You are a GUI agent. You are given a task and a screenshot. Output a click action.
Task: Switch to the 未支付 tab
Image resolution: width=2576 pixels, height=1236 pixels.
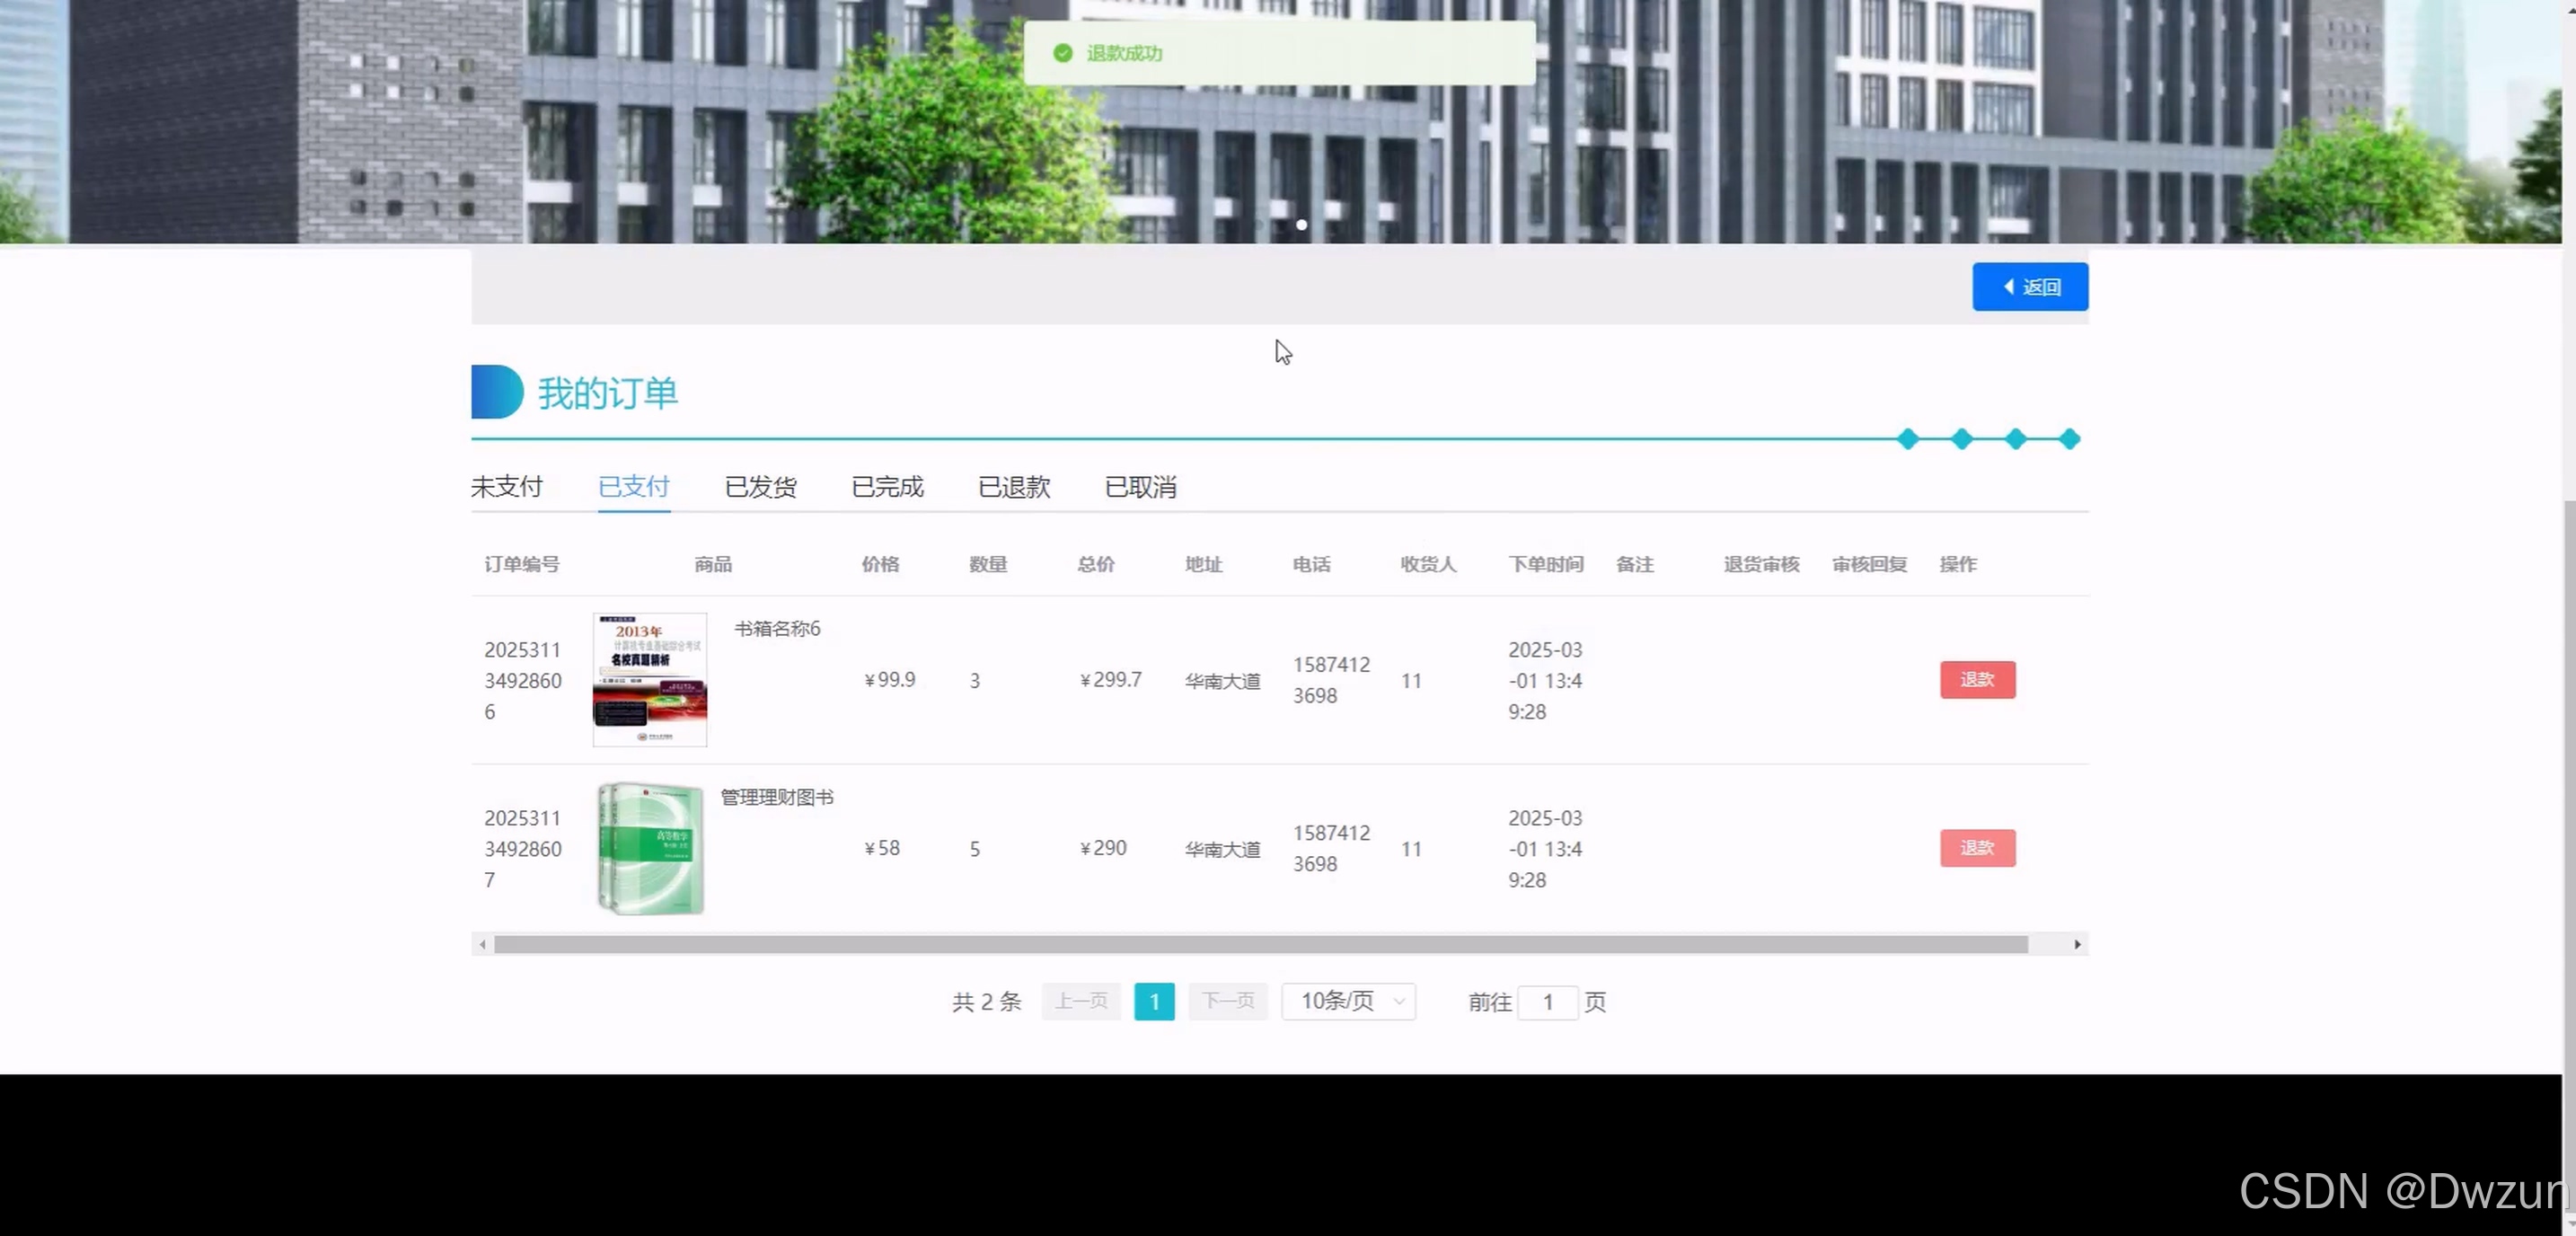(506, 487)
